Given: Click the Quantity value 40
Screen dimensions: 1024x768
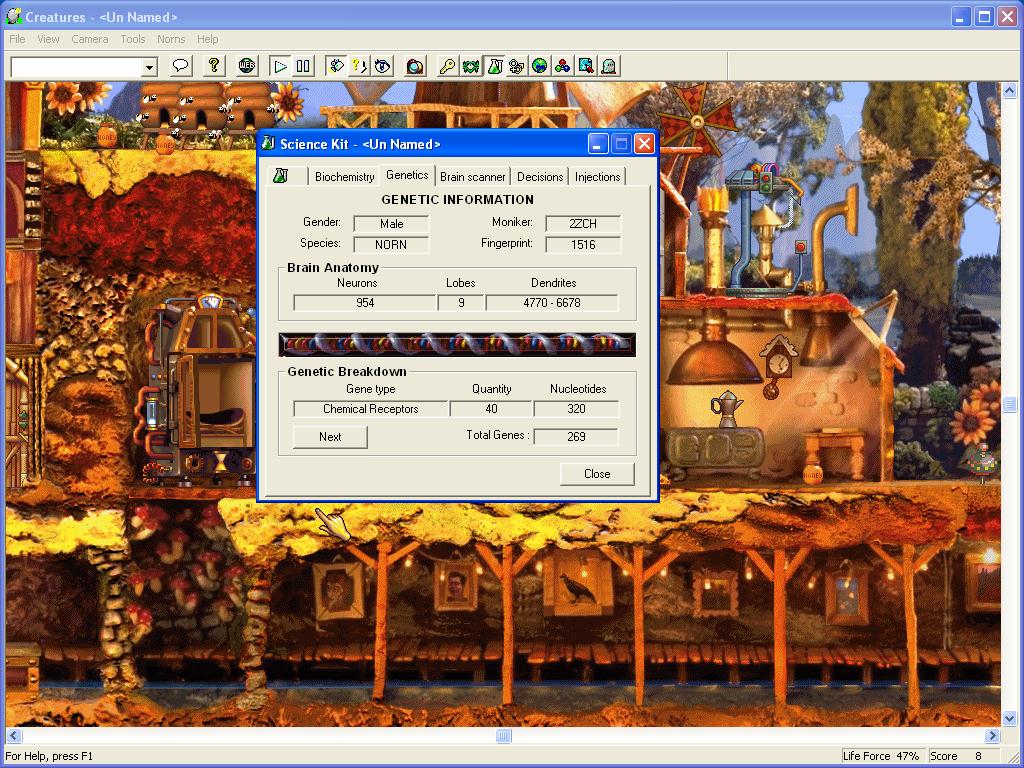Looking at the screenshot, I should tap(491, 409).
